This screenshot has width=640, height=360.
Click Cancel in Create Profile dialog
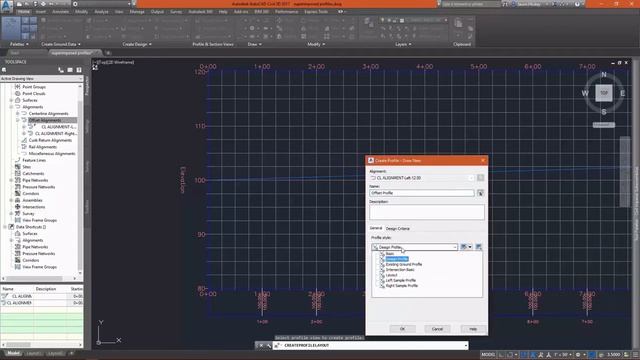(x=437, y=329)
